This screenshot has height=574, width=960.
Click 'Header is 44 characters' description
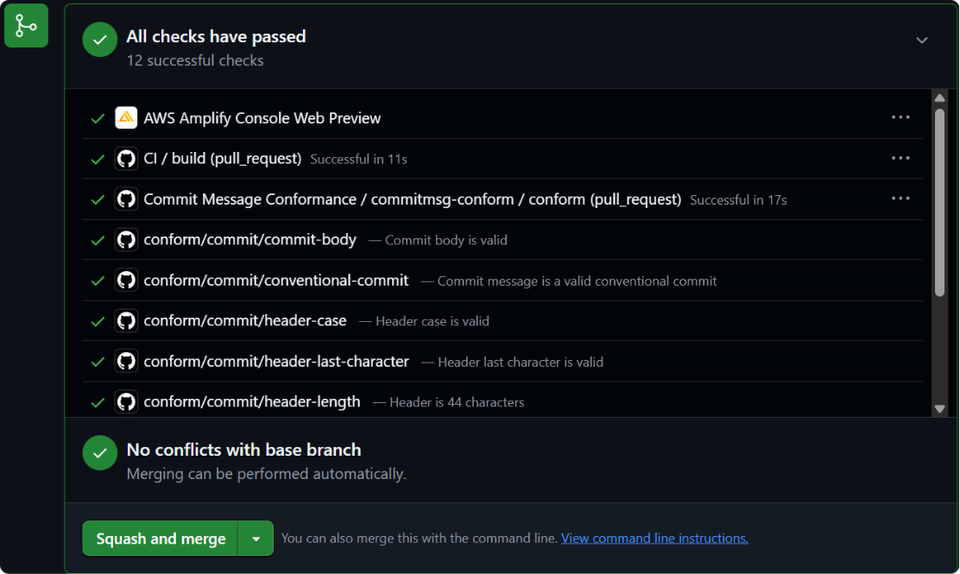pos(457,403)
